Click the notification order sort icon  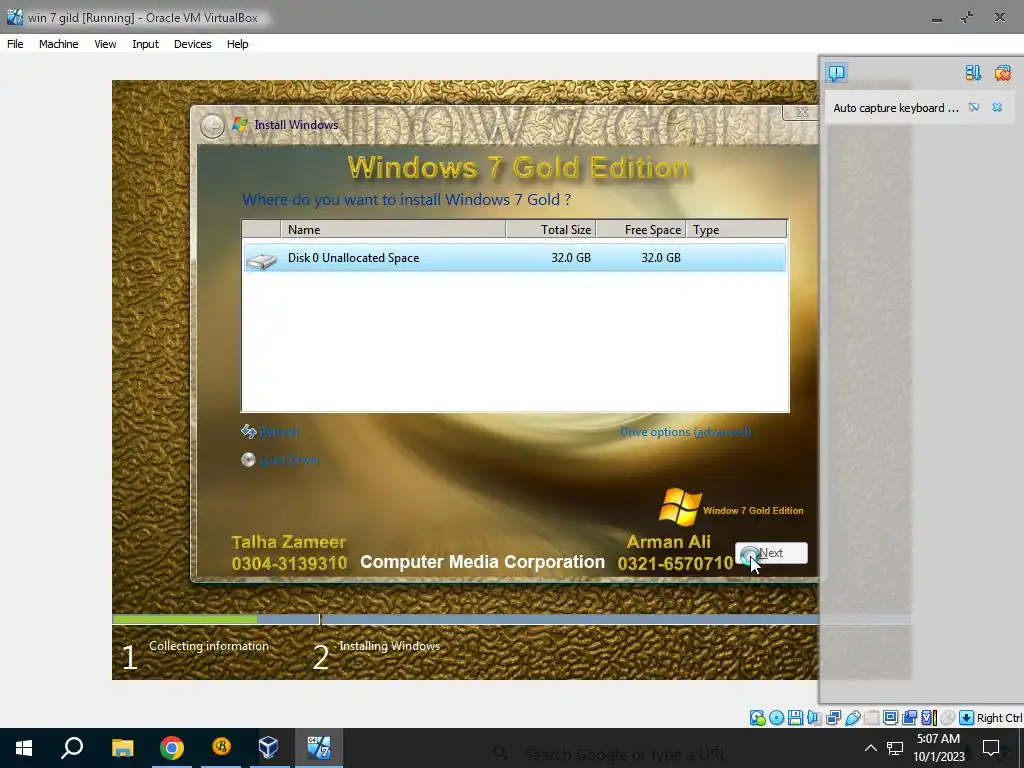pyautogui.click(x=973, y=72)
